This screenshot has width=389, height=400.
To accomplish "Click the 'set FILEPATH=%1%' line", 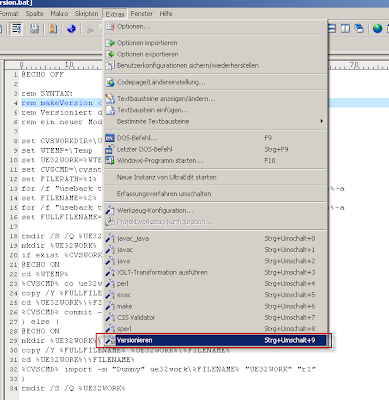I will [x=59, y=179].
